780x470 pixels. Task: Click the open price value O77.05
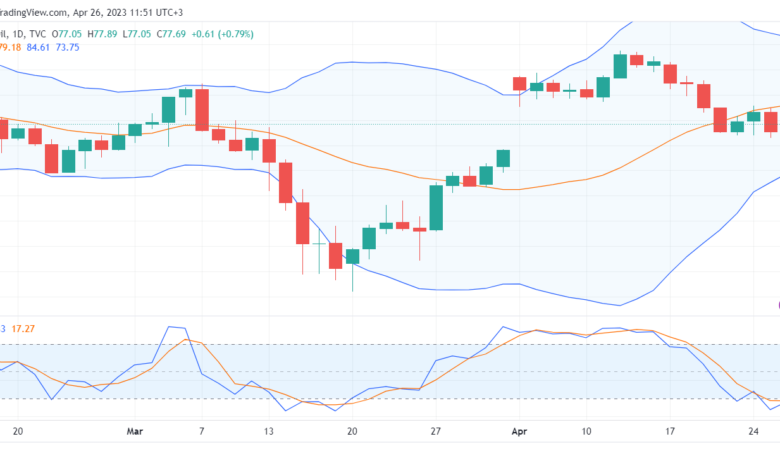pyautogui.click(x=67, y=34)
